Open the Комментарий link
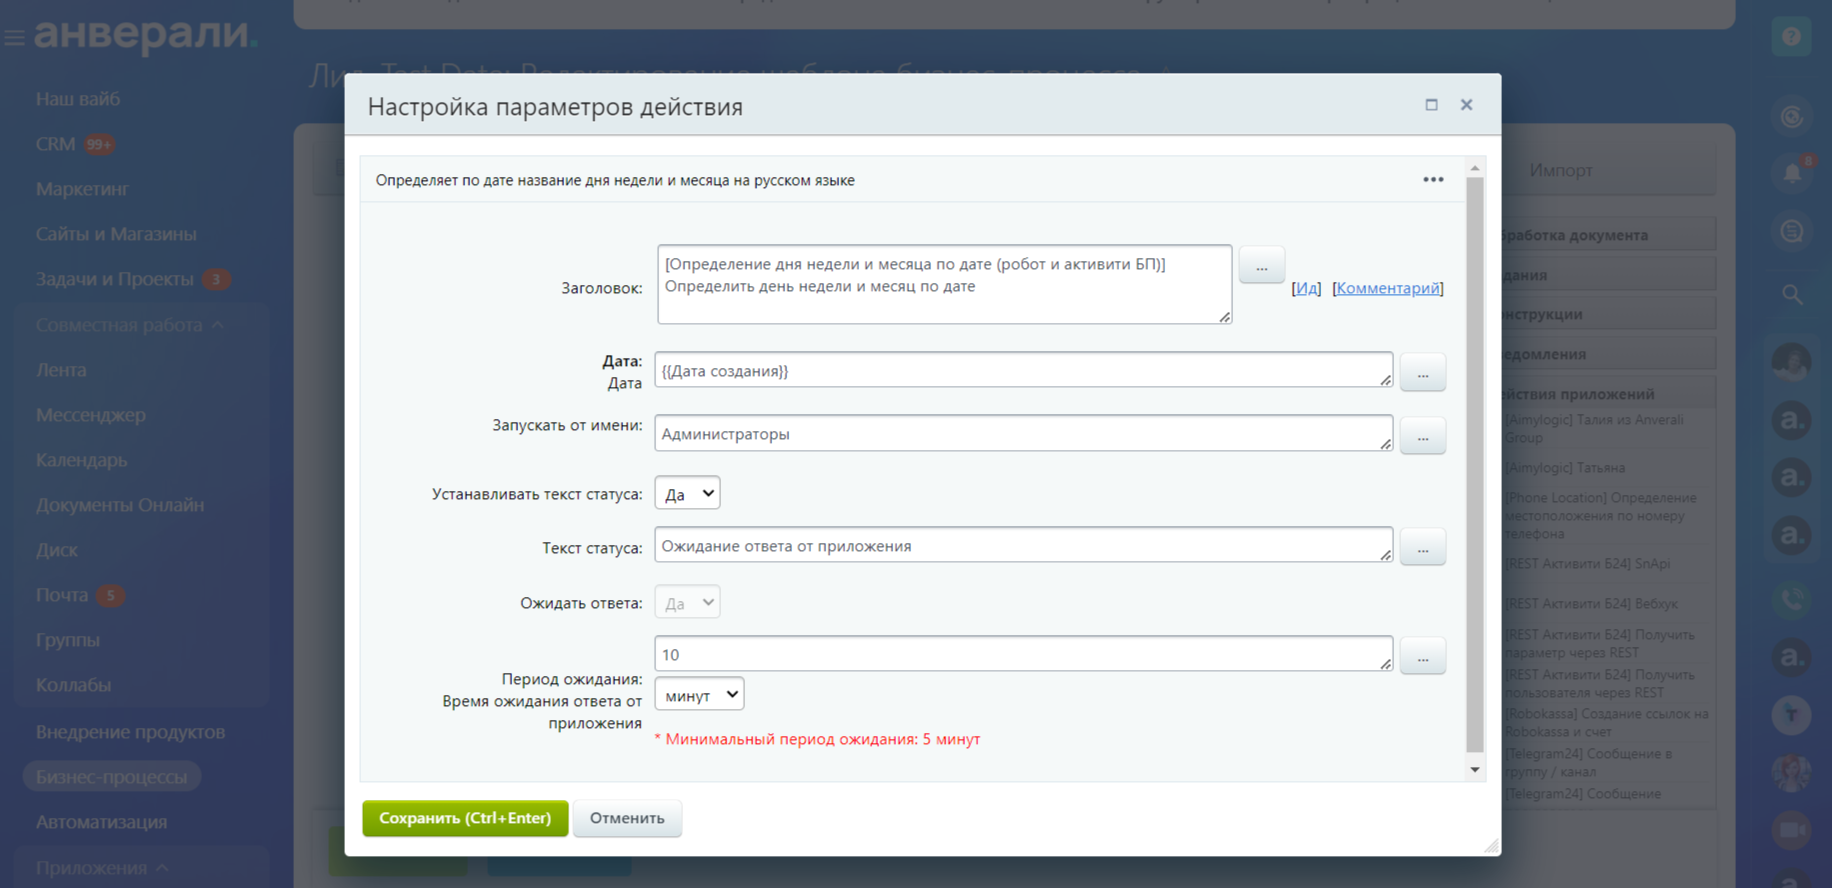The width and height of the screenshot is (1832, 888). pos(1388,288)
